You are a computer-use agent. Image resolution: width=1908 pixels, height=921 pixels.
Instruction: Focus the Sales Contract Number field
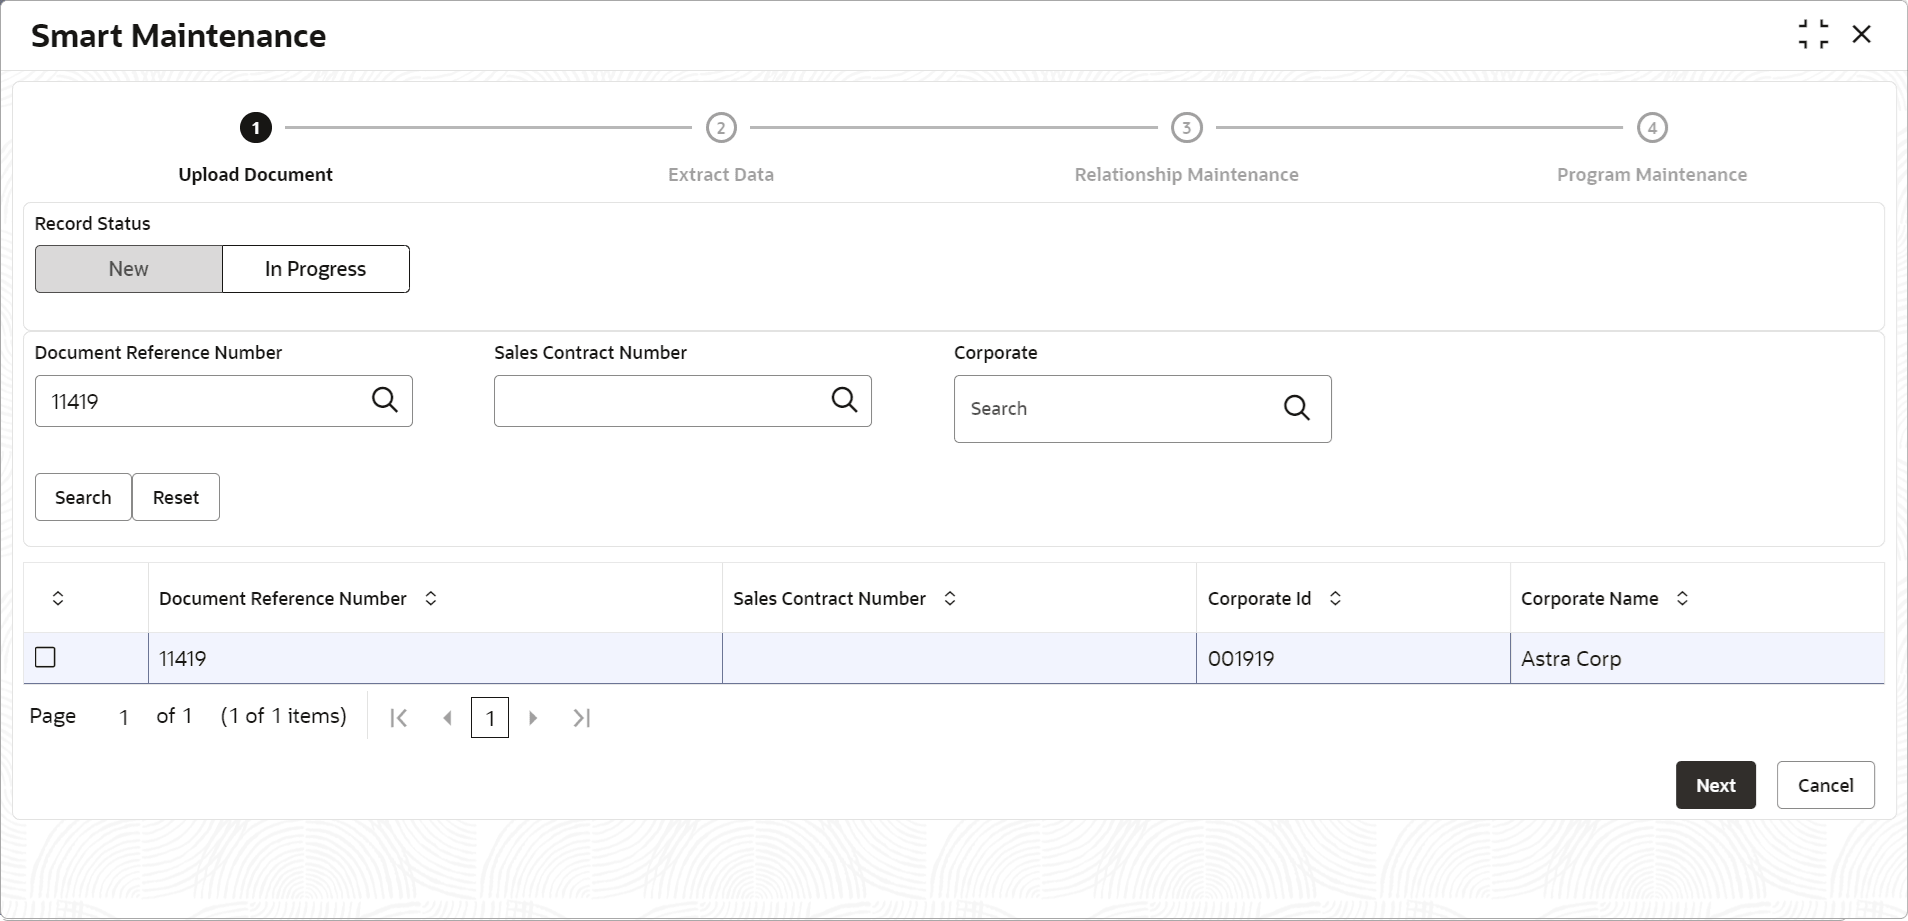coord(660,401)
